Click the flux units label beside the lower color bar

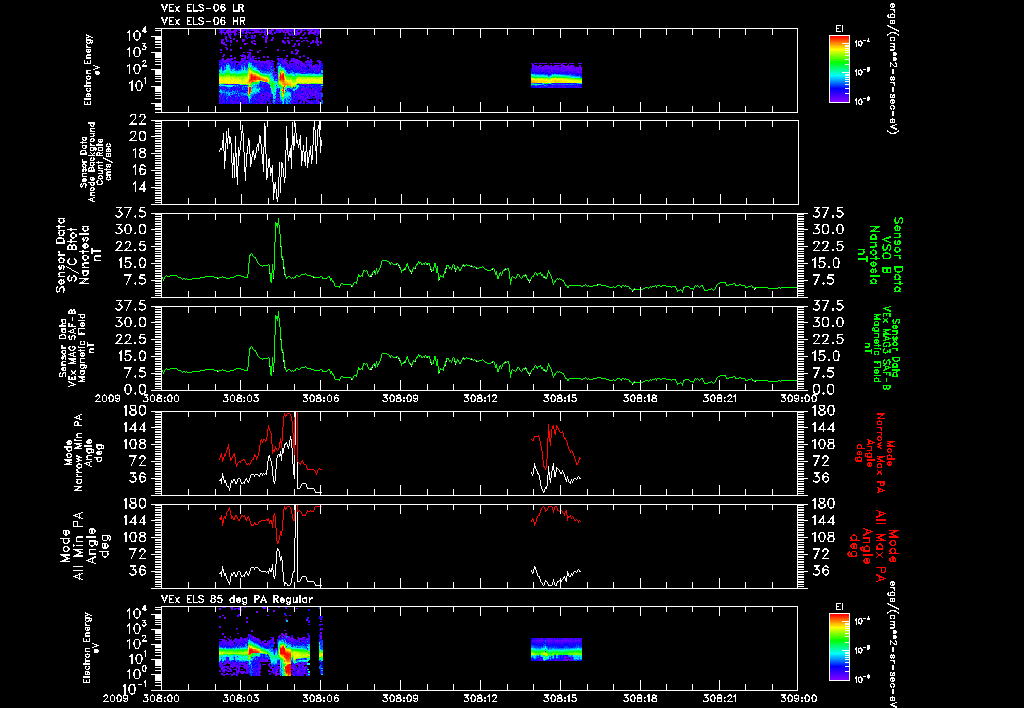[x=891, y=643]
